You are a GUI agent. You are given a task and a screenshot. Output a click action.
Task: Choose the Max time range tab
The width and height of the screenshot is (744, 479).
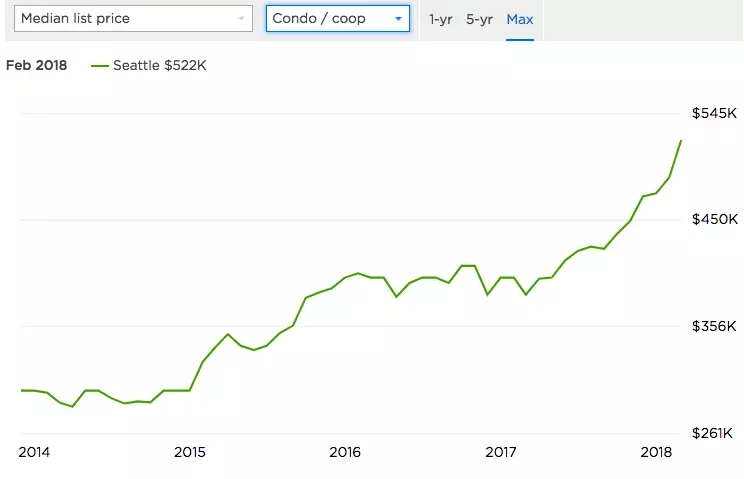pos(520,19)
